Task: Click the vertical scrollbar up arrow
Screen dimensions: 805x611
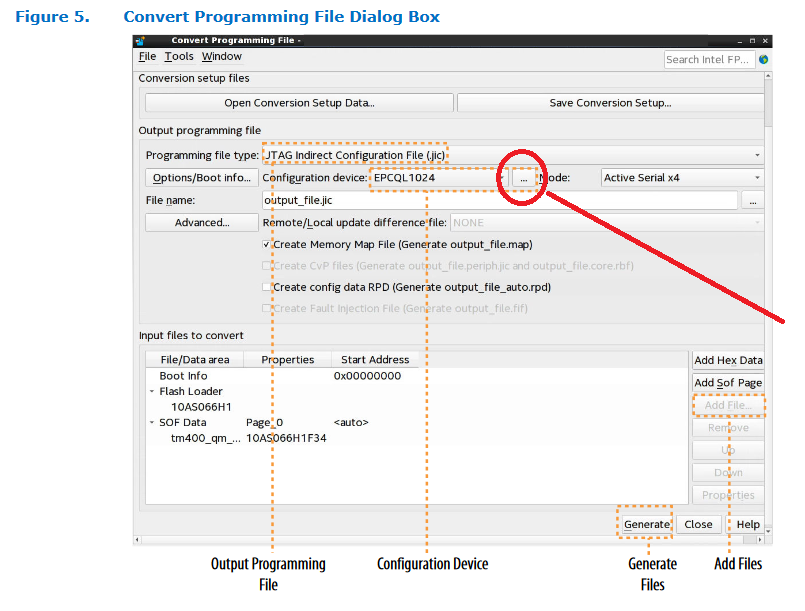Action: coord(768,76)
